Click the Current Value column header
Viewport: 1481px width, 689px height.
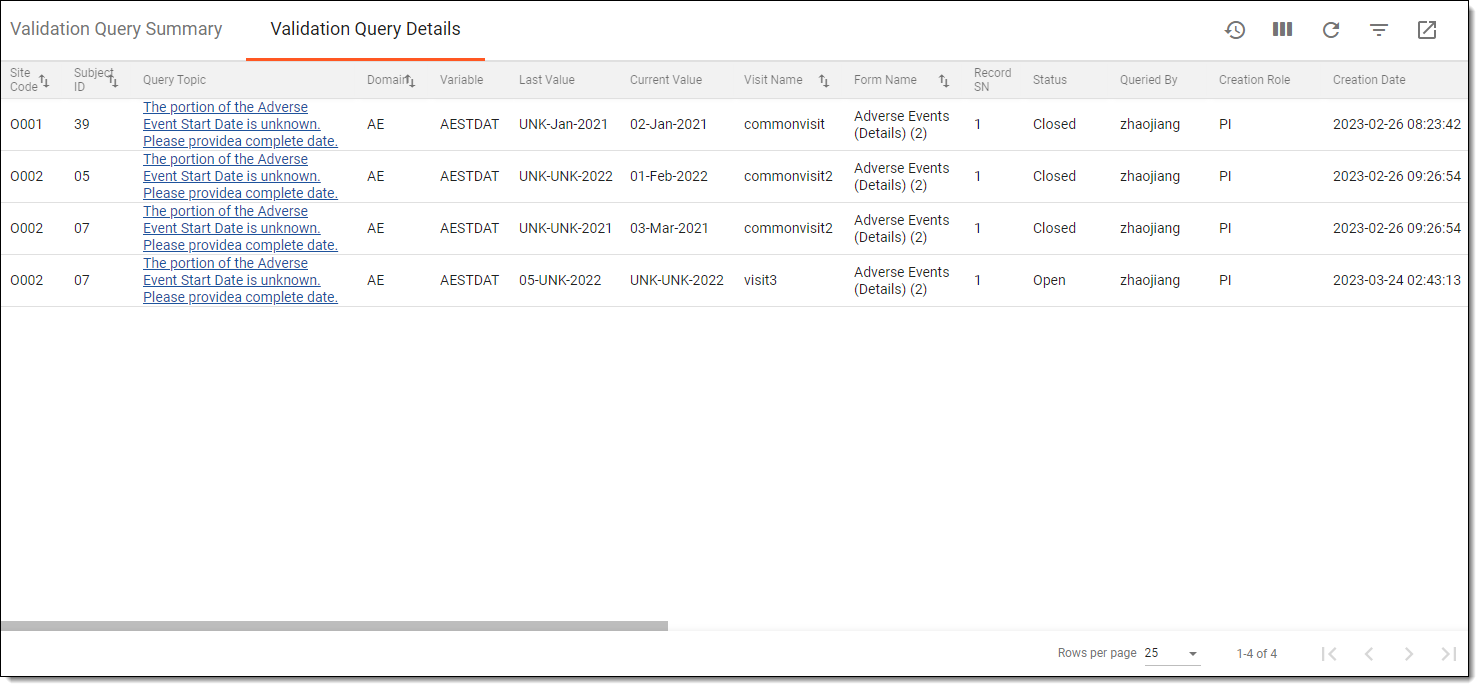pyautogui.click(x=666, y=80)
